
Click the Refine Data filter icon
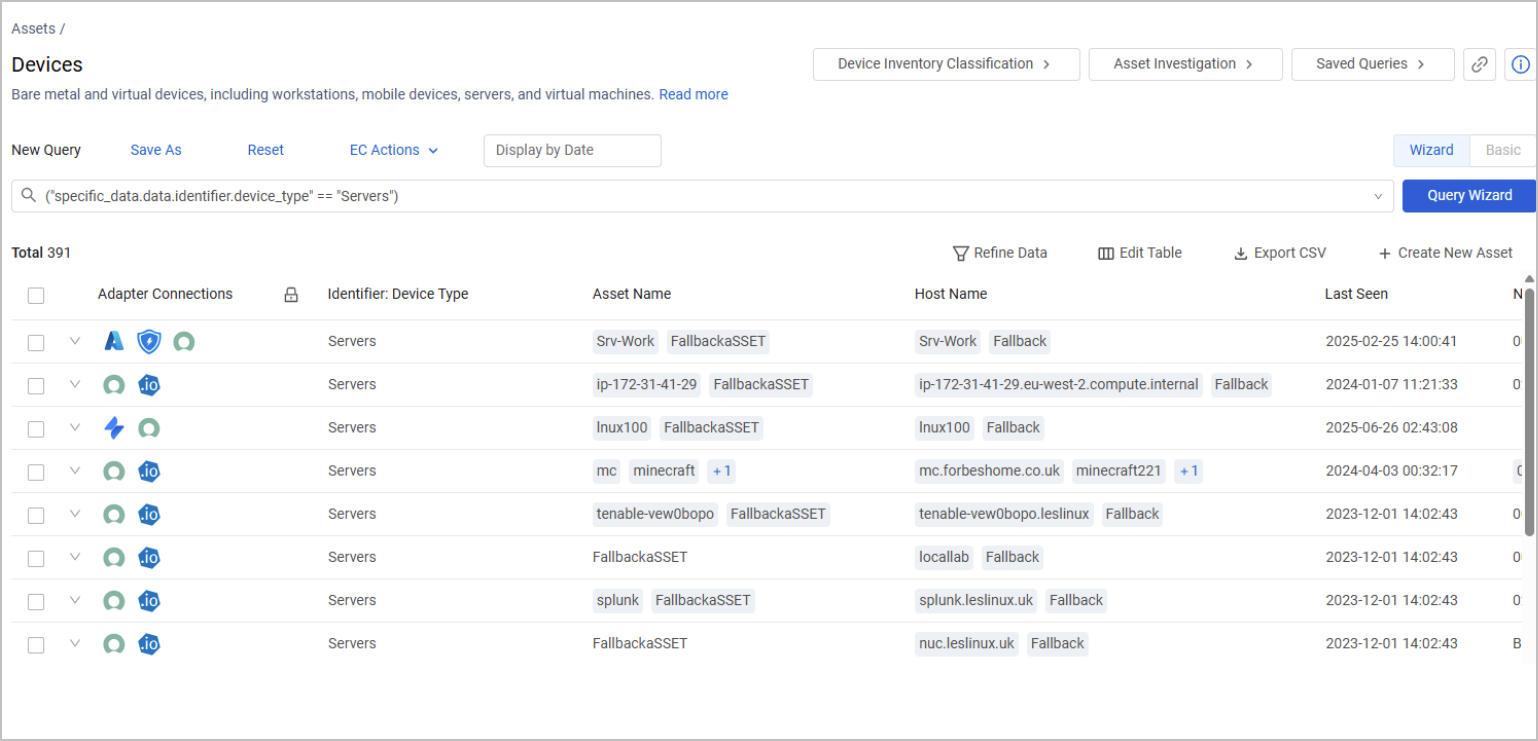(961, 253)
